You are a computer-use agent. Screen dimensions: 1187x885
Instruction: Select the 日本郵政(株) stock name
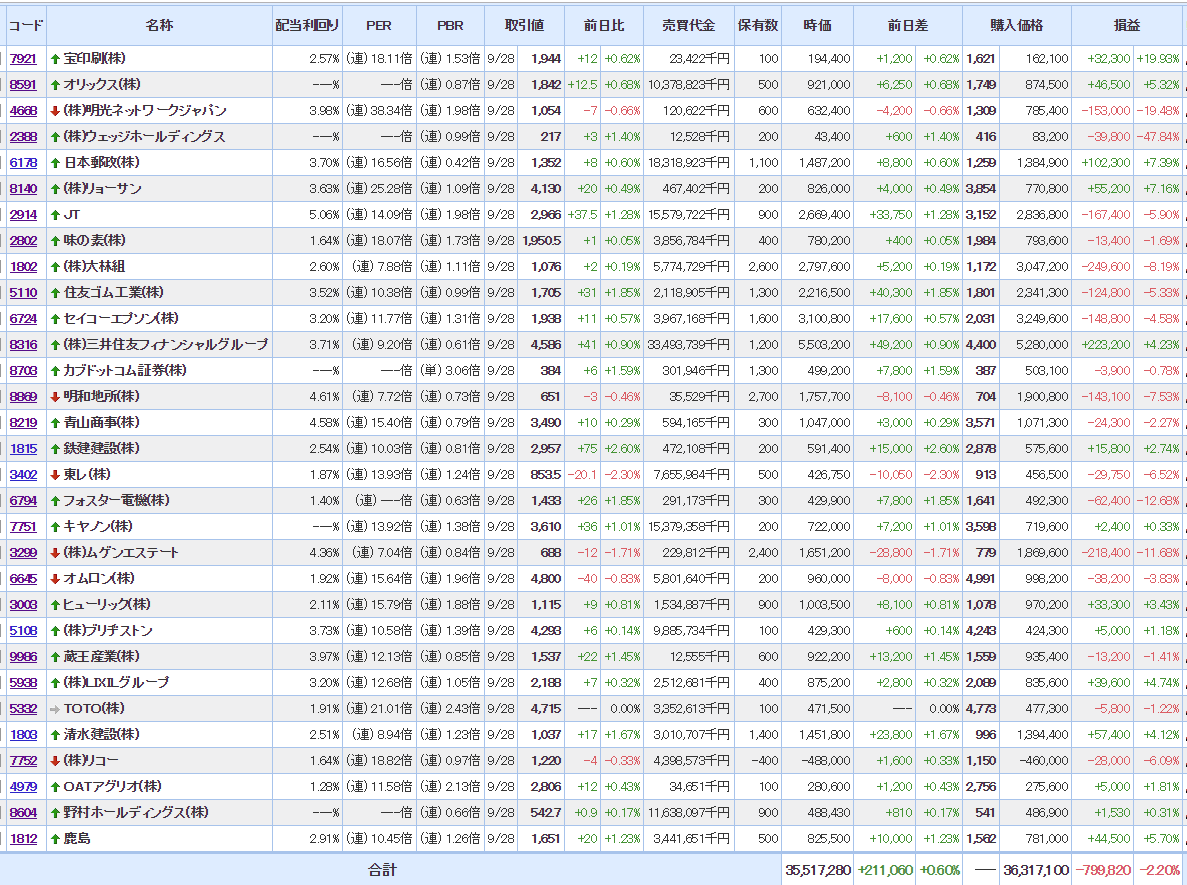point(101,163)
